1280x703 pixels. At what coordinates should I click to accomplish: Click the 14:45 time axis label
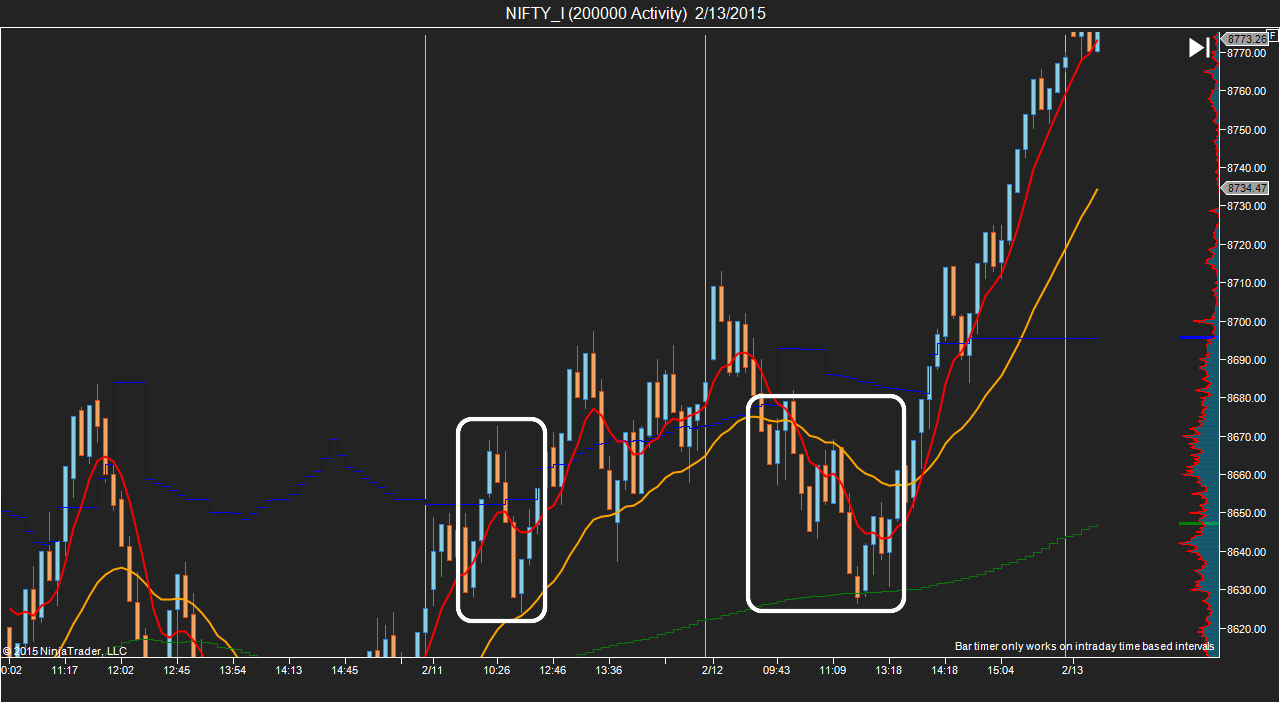(x=344, y=670)
